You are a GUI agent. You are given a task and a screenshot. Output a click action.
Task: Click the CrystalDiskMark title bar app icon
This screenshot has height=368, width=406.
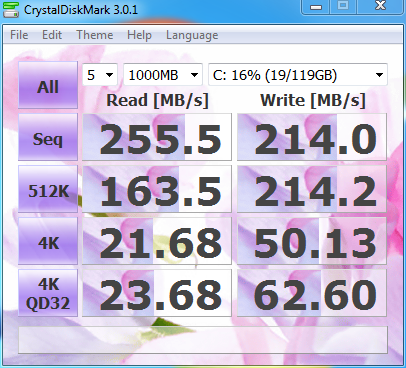pos(11,9)
